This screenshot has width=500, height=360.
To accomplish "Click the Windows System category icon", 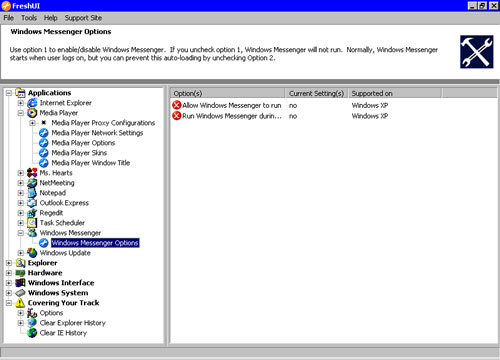I will pyautogui.click(x=20, y=293).
